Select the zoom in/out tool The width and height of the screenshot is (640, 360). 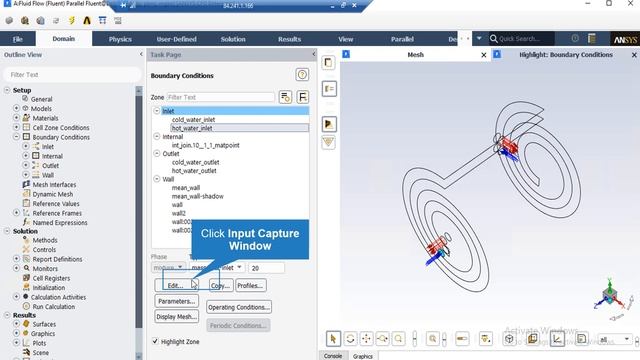click(x=382, y=338)
